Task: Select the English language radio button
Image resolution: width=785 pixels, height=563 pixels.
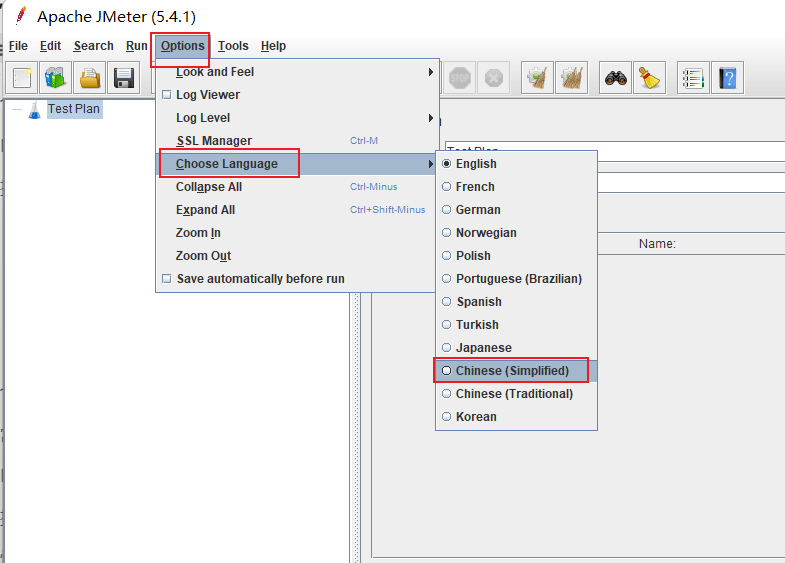Action: click(447, 164)
